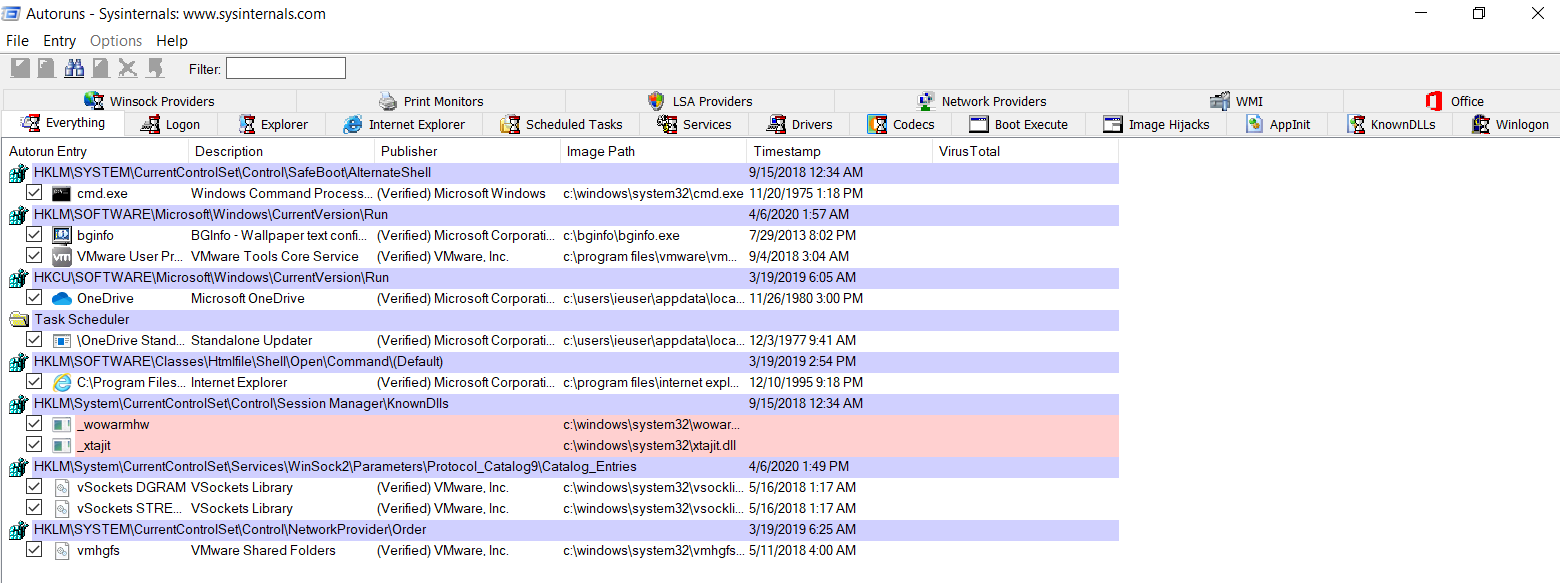1560x583 pixels.
Task: Click the bginfo entry icon
Action: (x=62, y=235)
